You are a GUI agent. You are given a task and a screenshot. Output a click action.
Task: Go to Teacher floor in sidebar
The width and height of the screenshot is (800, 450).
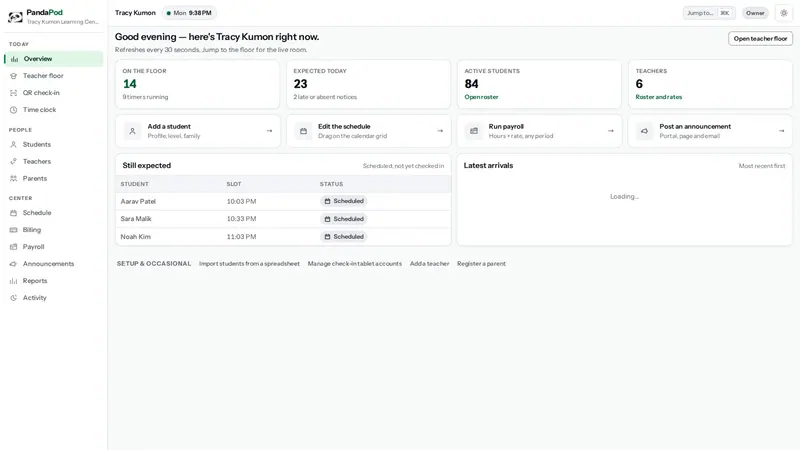(x=54, y=76)
